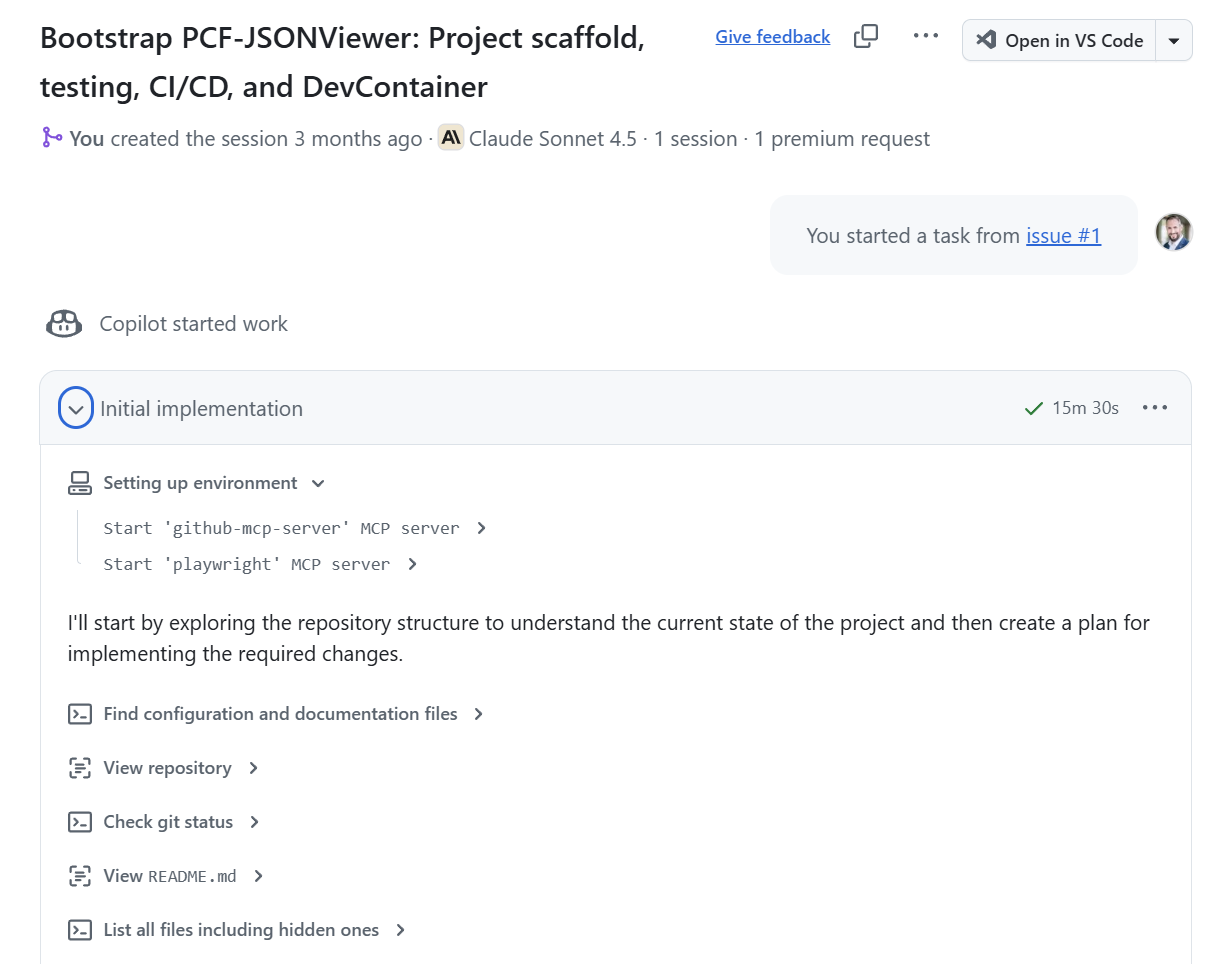Click the file icon beside 'View README.md'
The height and width of the screenshot is (964, 1226).
[79, 875]
